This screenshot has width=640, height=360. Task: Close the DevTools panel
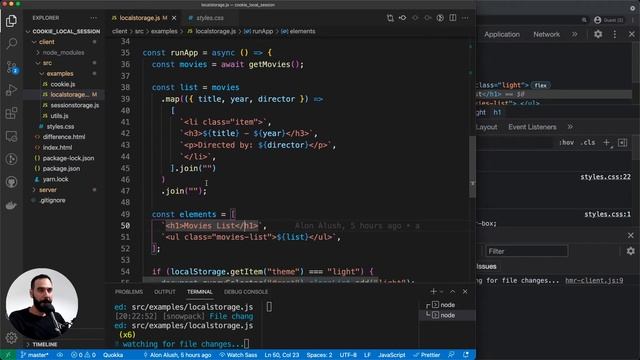tap(631, 34)
